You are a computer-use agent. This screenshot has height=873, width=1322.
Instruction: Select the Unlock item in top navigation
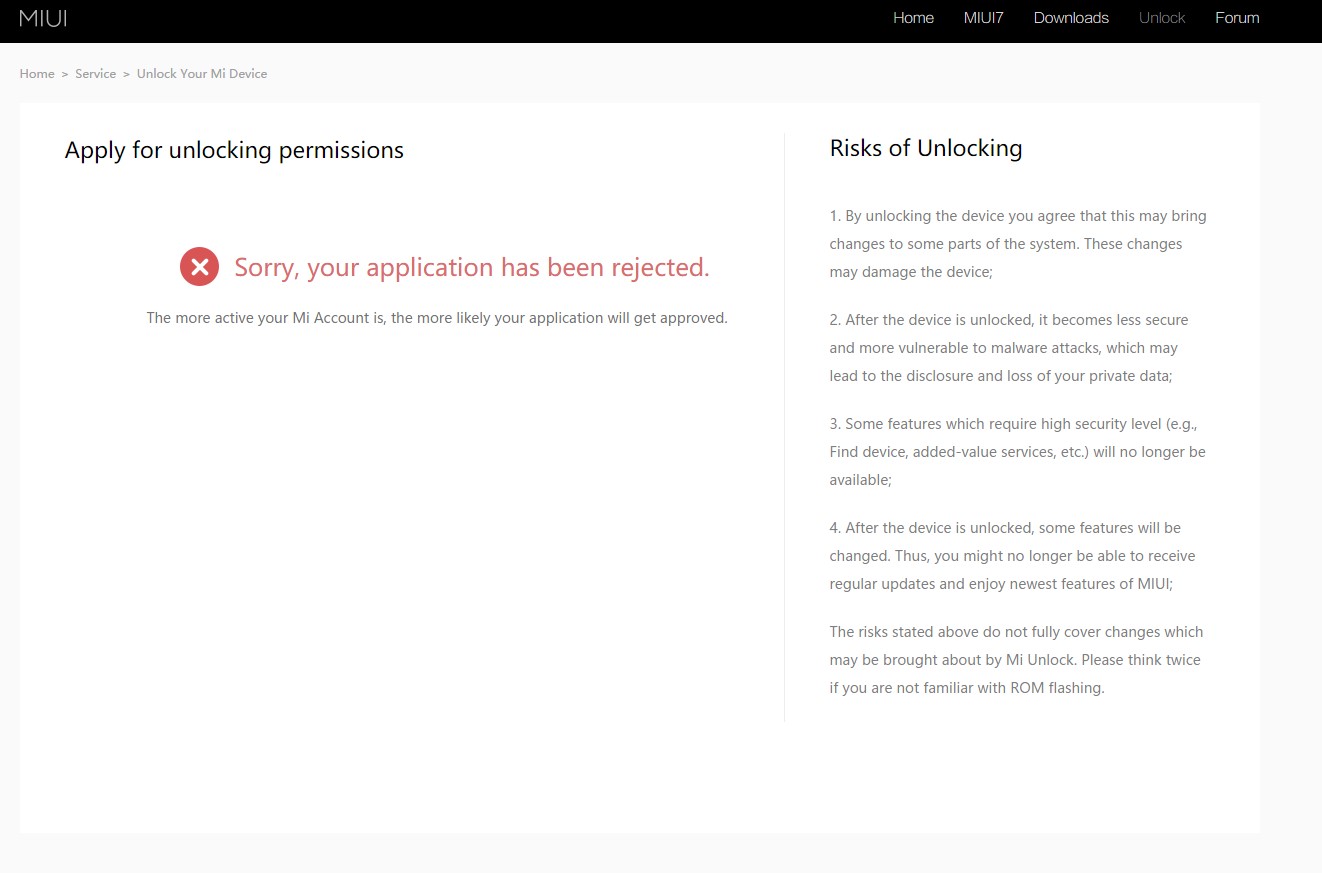[x=1162, y=18]
